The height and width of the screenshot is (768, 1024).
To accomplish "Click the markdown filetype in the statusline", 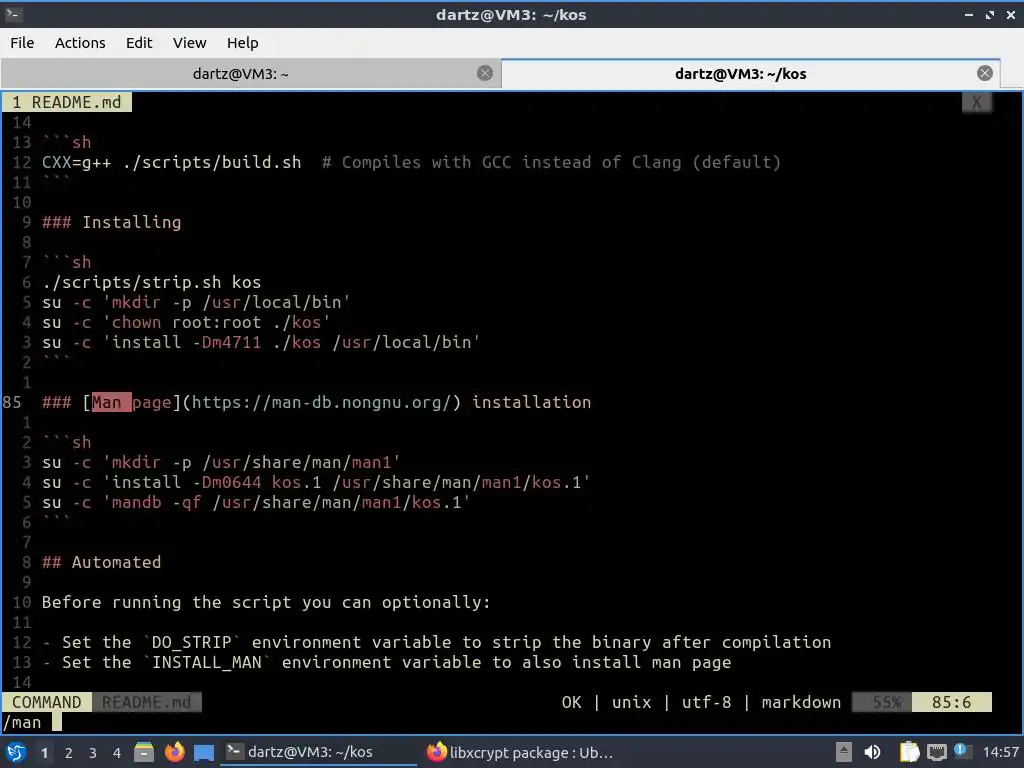I will (x=801, y=702).
